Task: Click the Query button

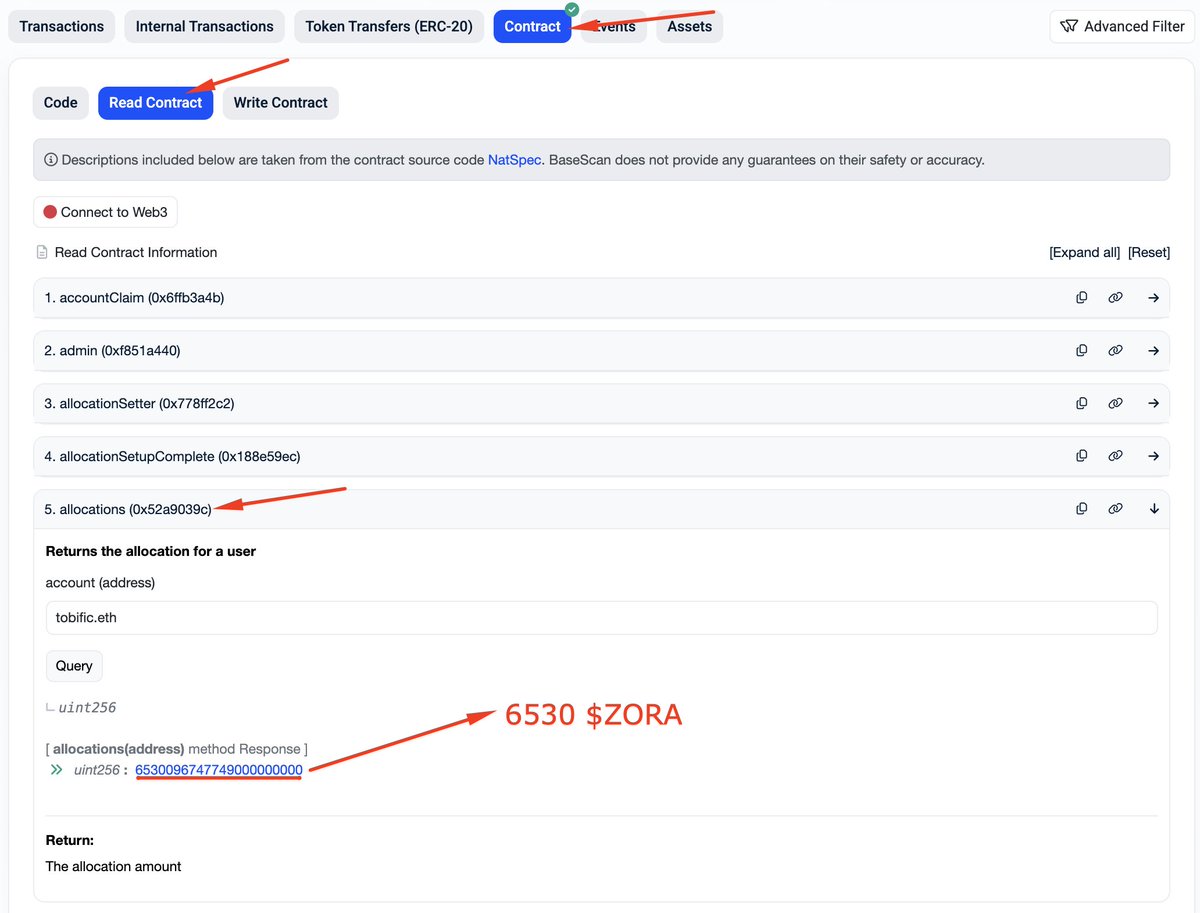Action: (74, 666)
